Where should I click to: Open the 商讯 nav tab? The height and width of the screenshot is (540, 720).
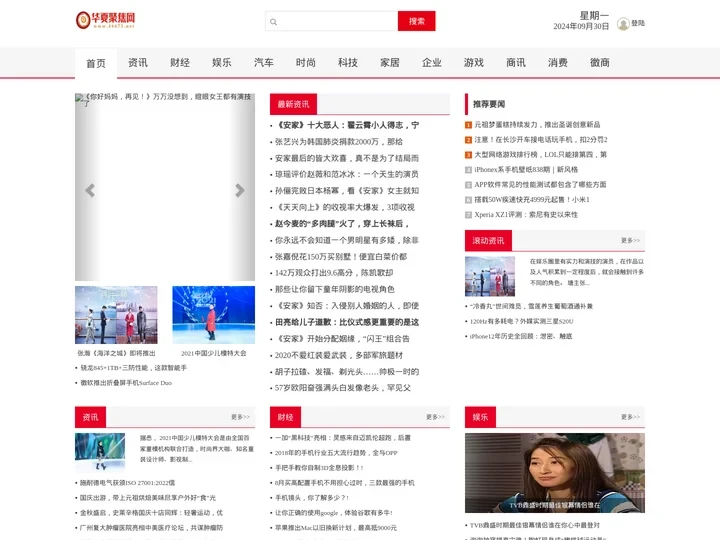click(516, 62)
